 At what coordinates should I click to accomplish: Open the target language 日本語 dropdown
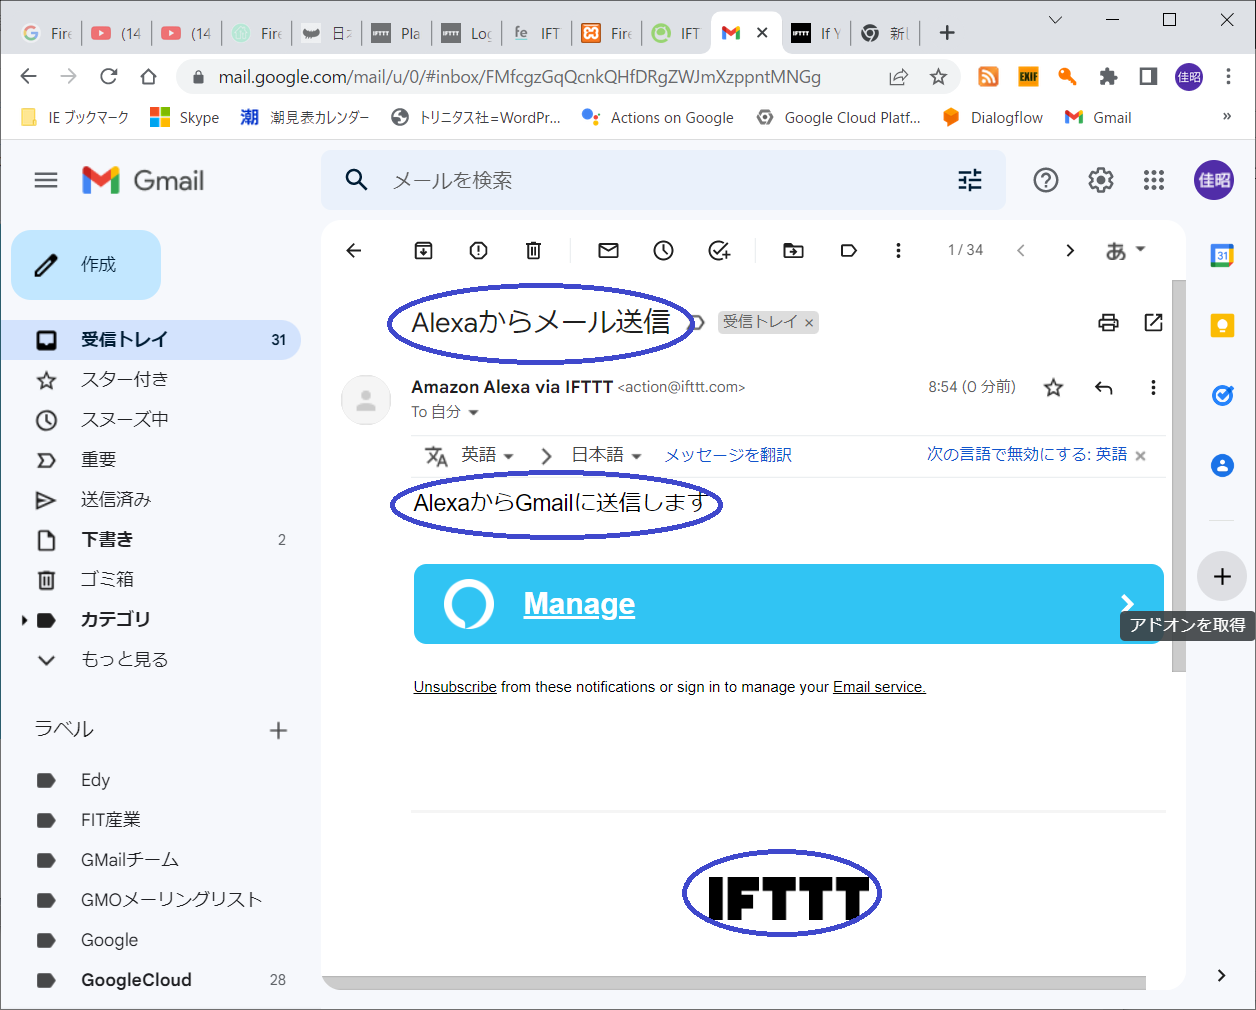click(606, 455)
